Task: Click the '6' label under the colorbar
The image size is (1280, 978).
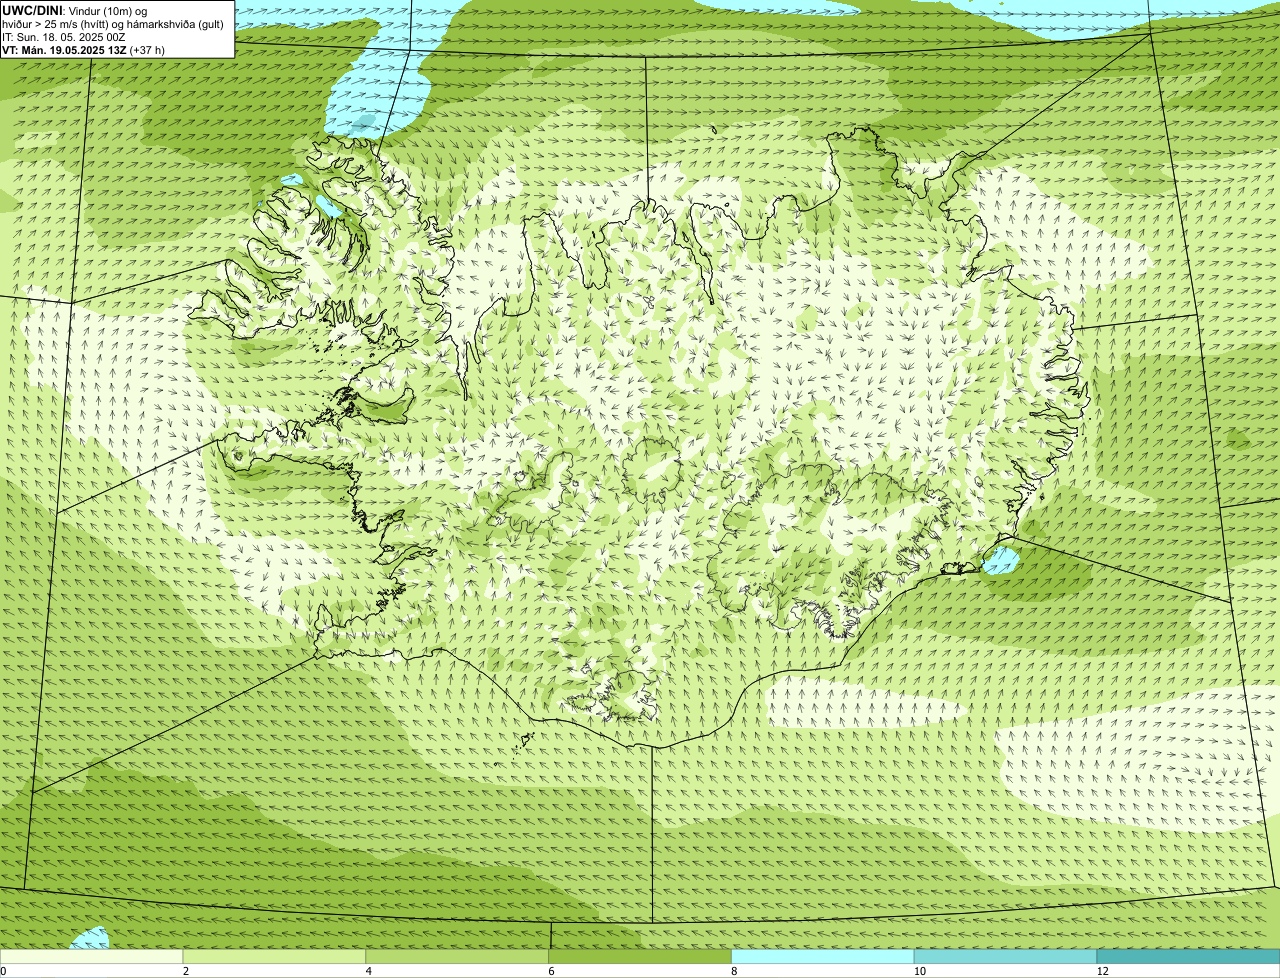Action: pyautogui.click(x=551, y=971)
